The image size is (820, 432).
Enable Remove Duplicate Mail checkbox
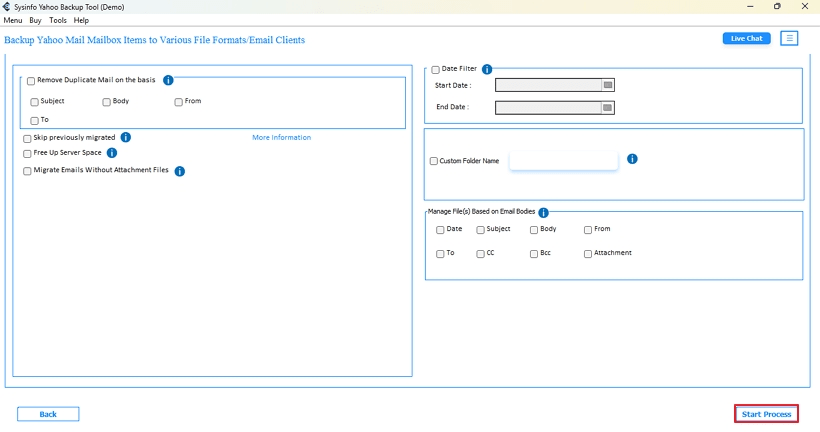pos(31,81)
